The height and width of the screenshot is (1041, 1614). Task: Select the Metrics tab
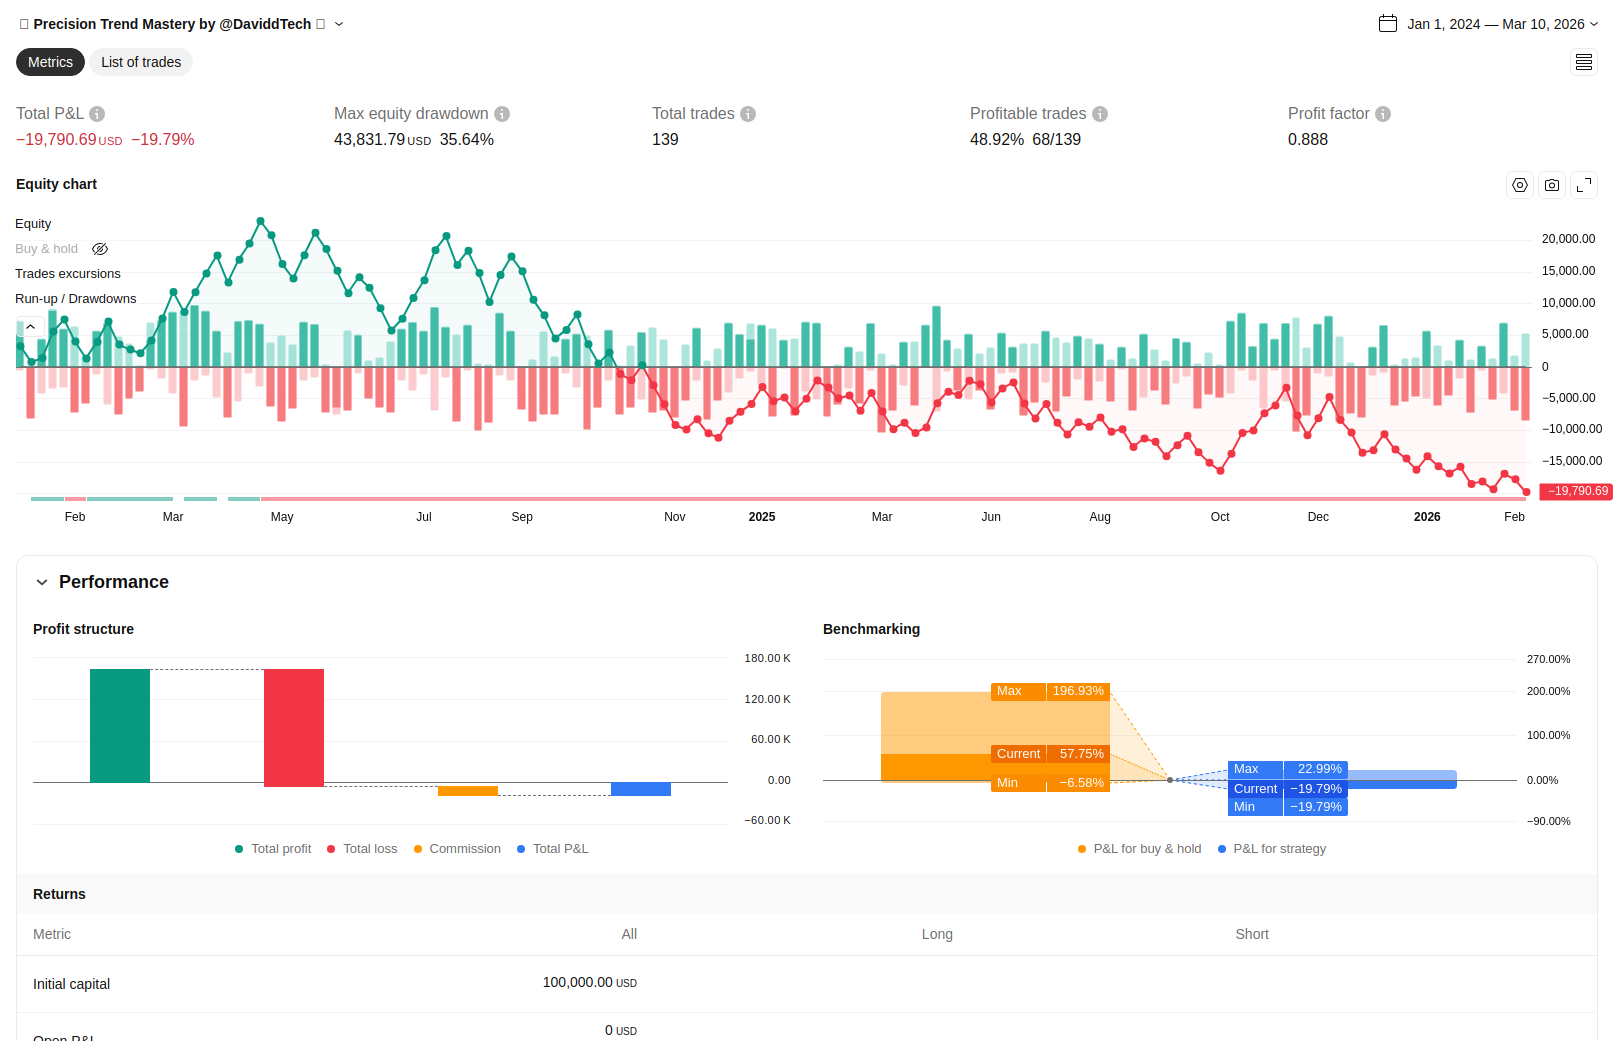click(x=50, y=62)
